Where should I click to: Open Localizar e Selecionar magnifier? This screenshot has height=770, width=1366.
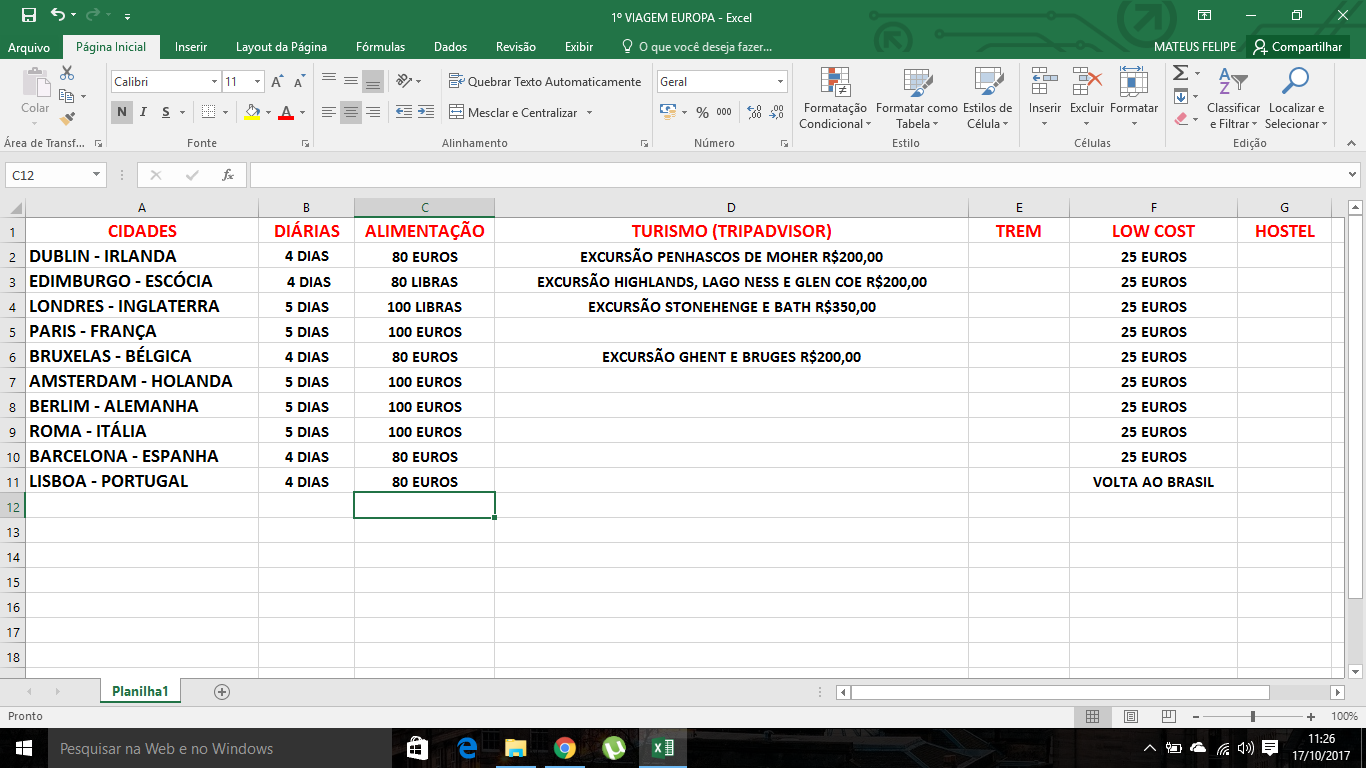click(x=1295, y=98)
